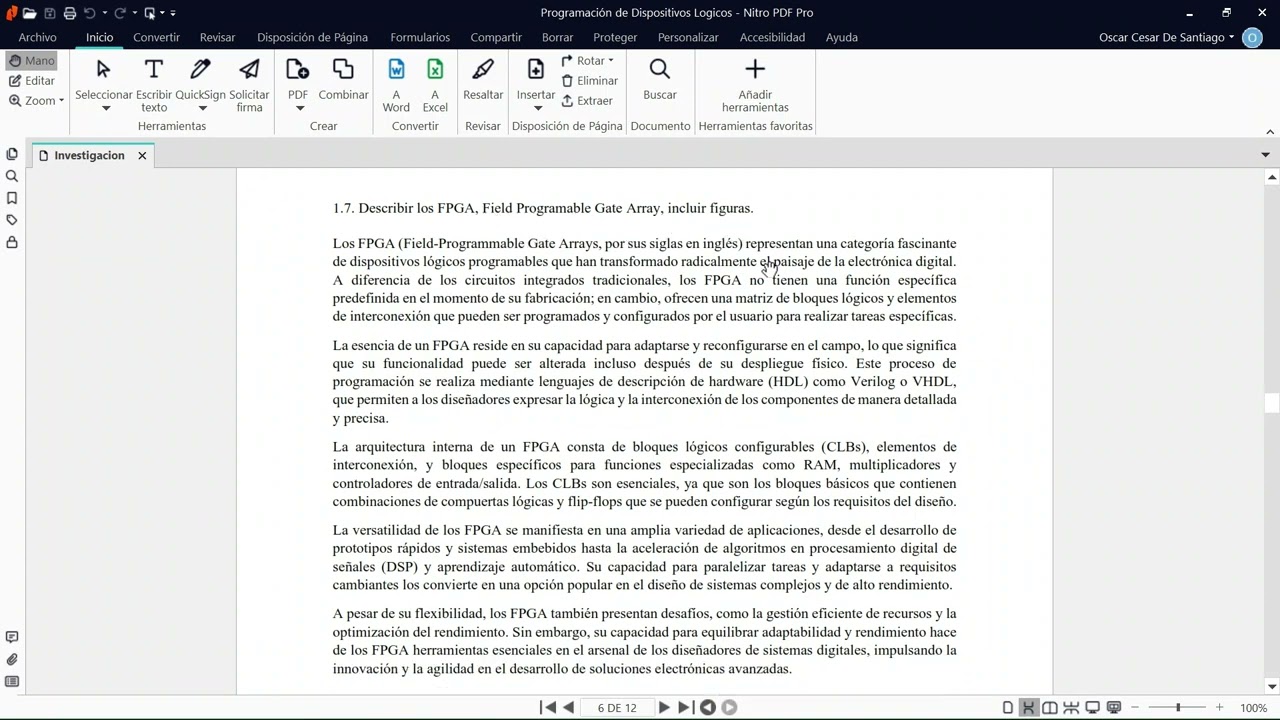Adjust the zoom slider handle
Viewport: 1280px width, 720px height.
(1178, 707)
